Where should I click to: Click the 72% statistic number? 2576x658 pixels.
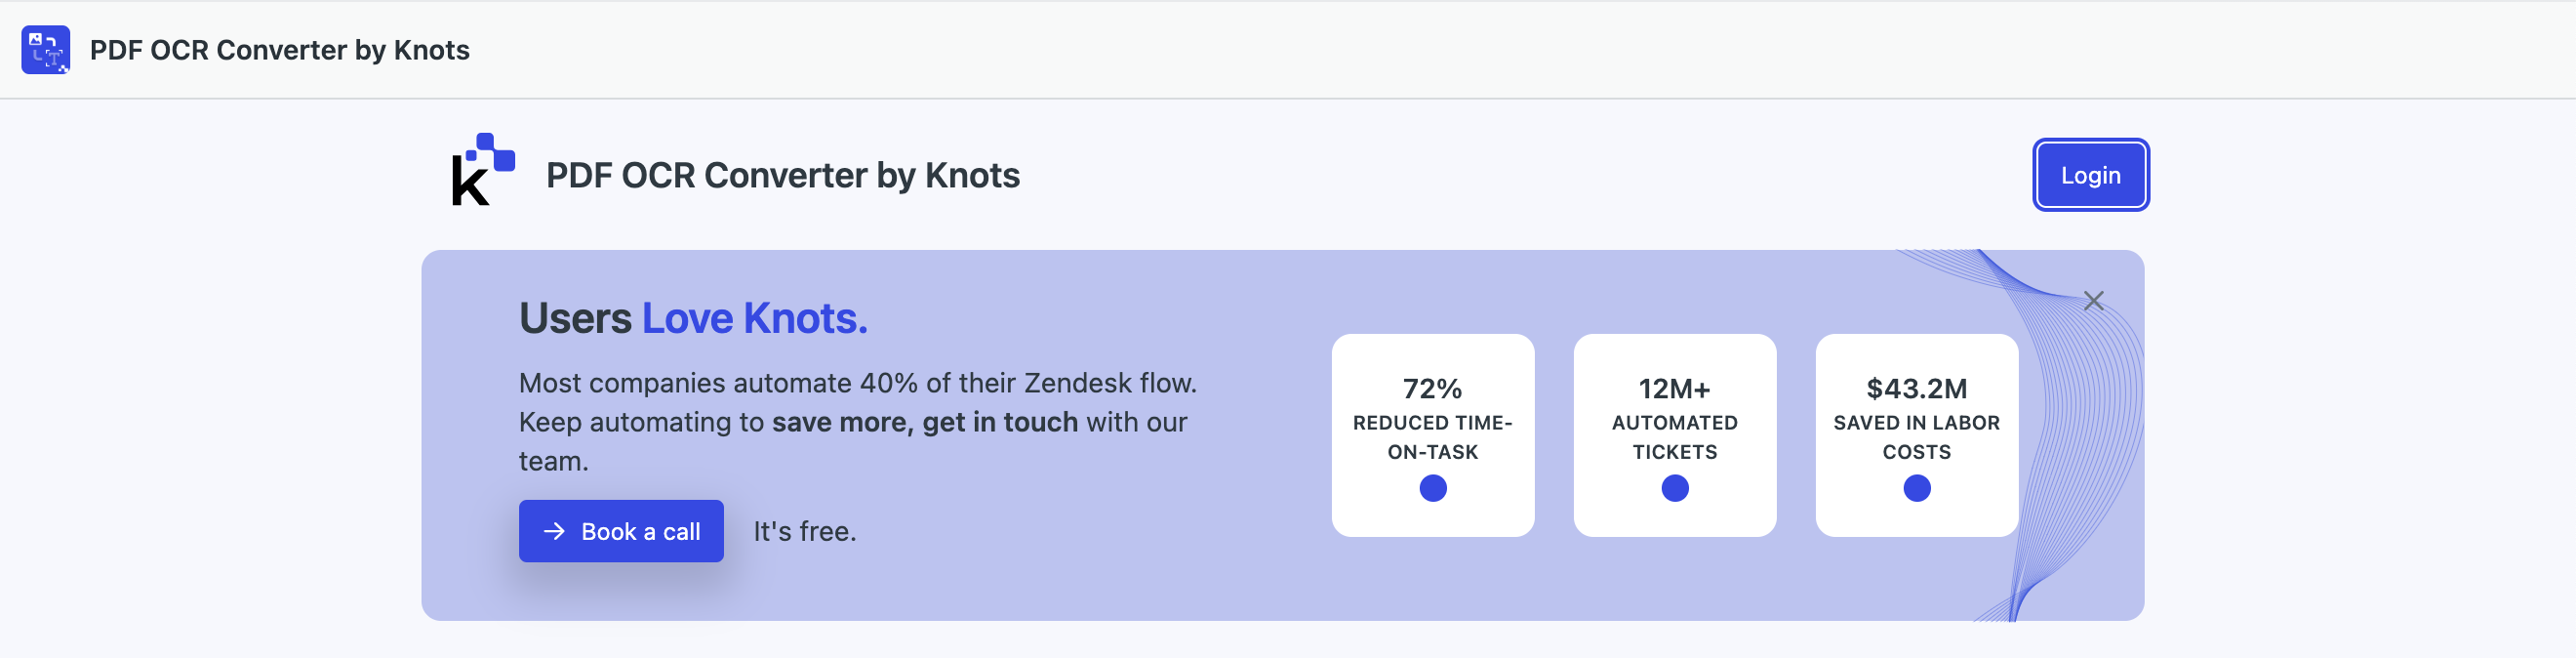coord(1432,388)
